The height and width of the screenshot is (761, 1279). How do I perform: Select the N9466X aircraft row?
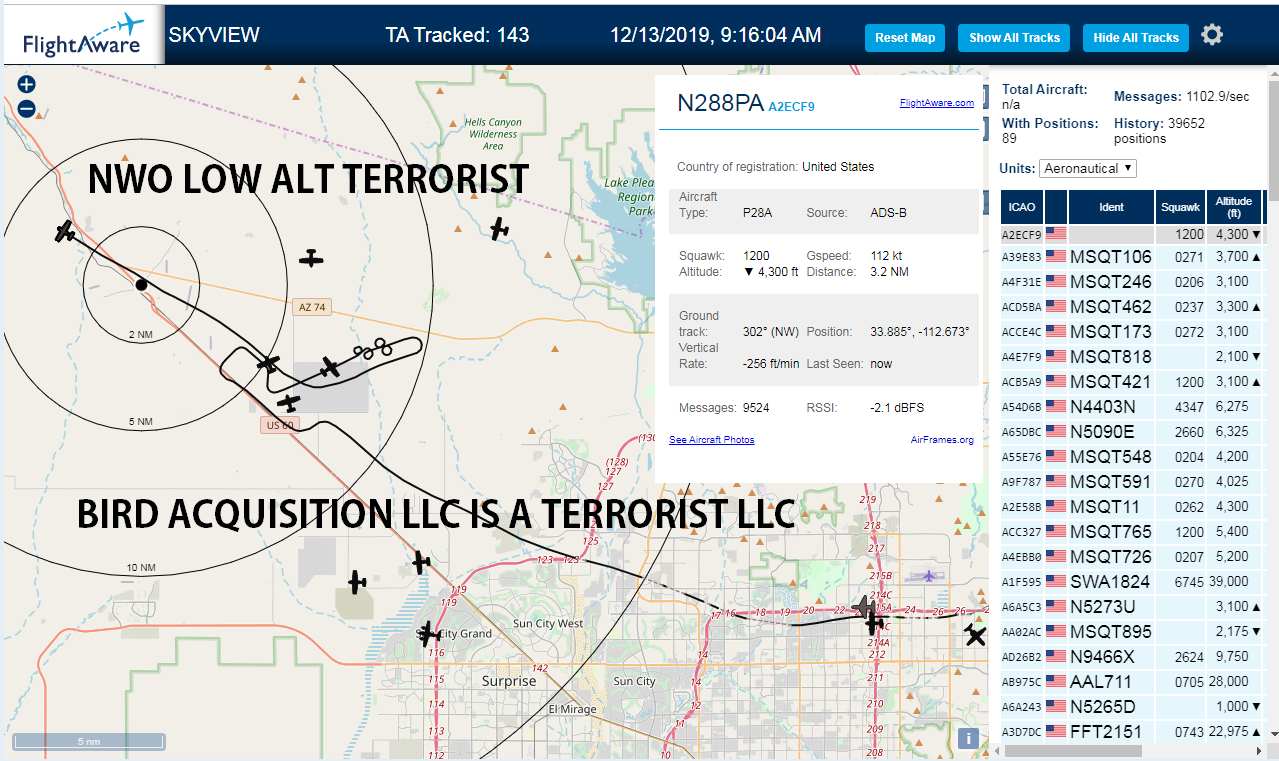tap(1132, 657)
